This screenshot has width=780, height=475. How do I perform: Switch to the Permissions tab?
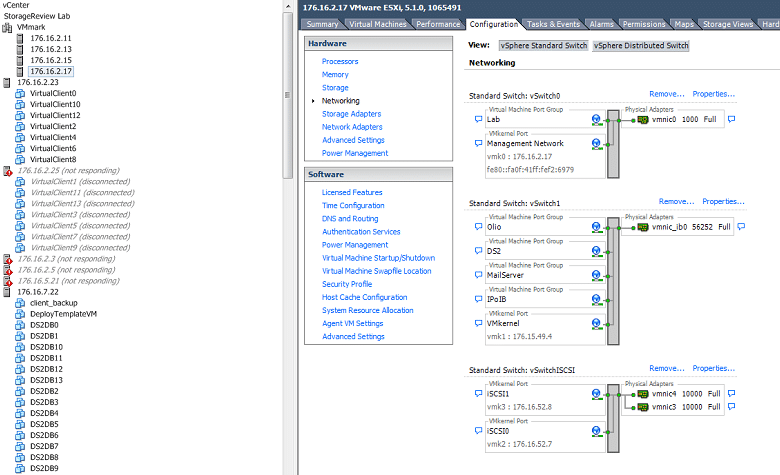click(x=644, y=24)
